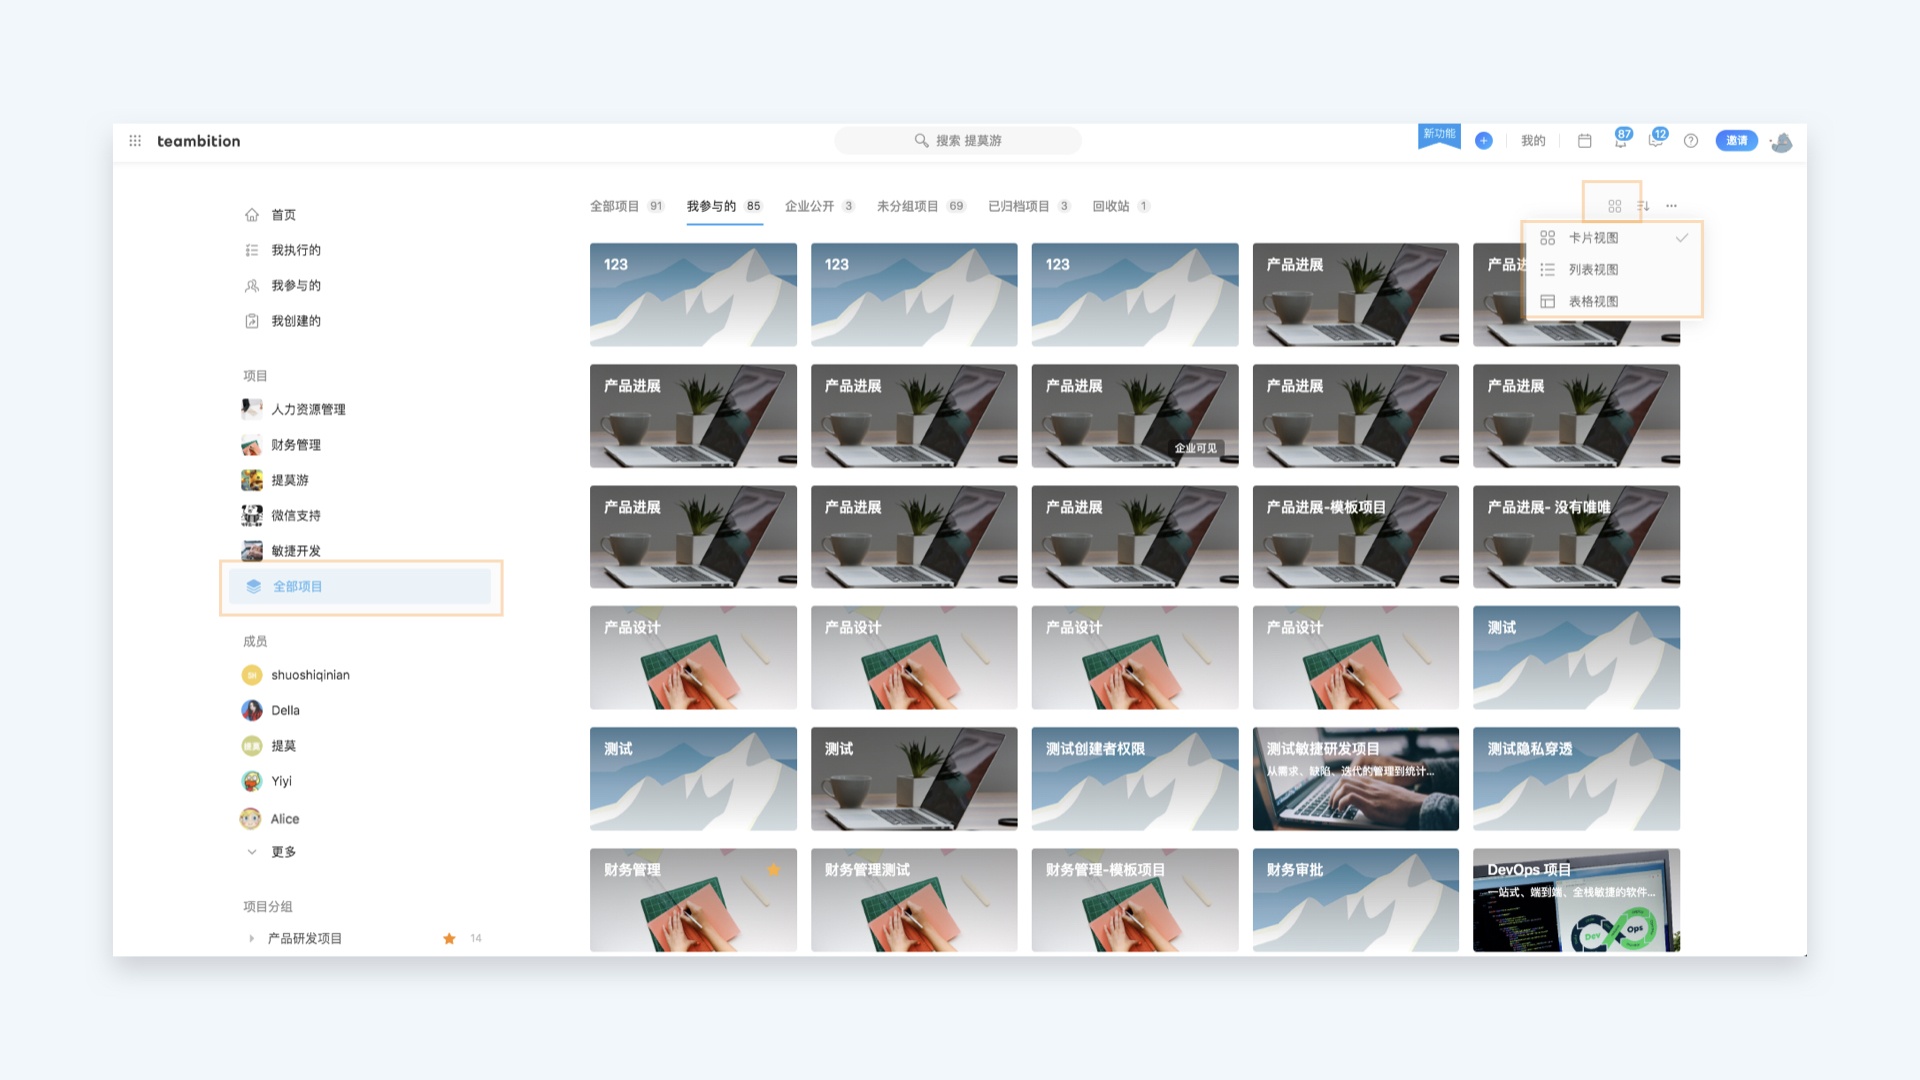Open 财务管理-模板项目 card
The height and width of the screenshot is (1080, 1920).
[1135, 900]
